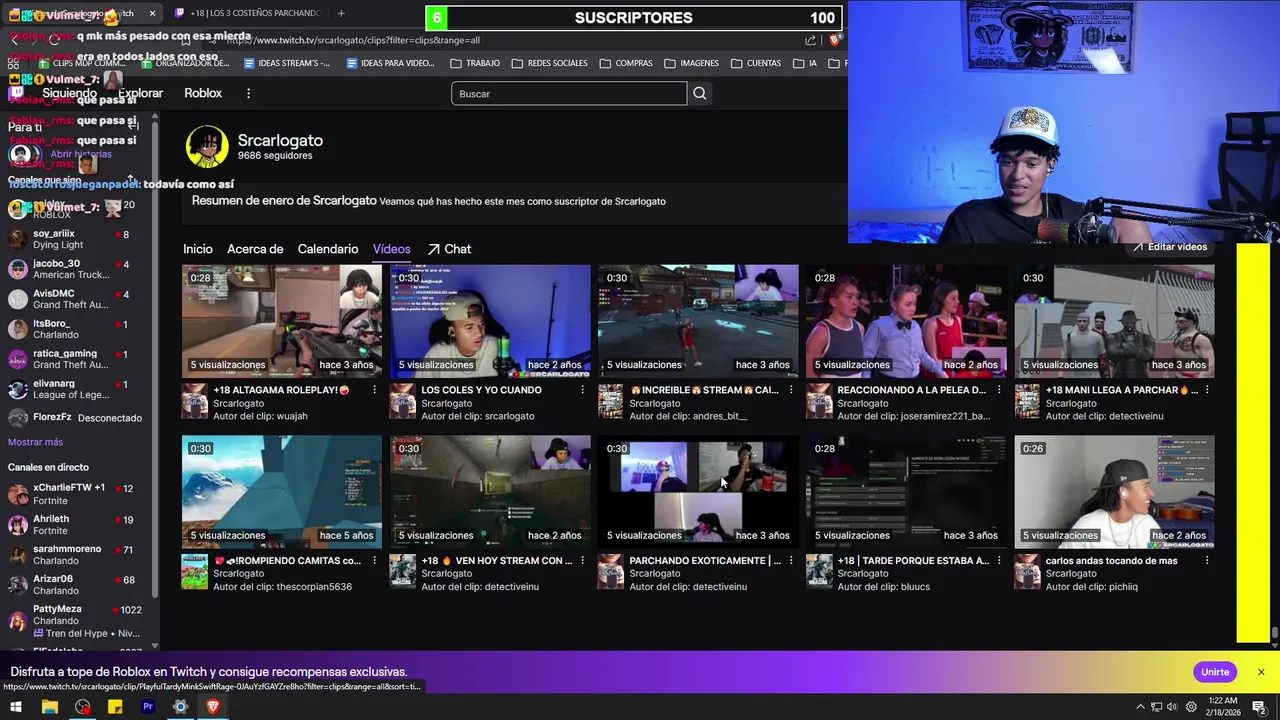Play the REACCIONANDO A LA PELEA clip thumbnail

[906, 321]
